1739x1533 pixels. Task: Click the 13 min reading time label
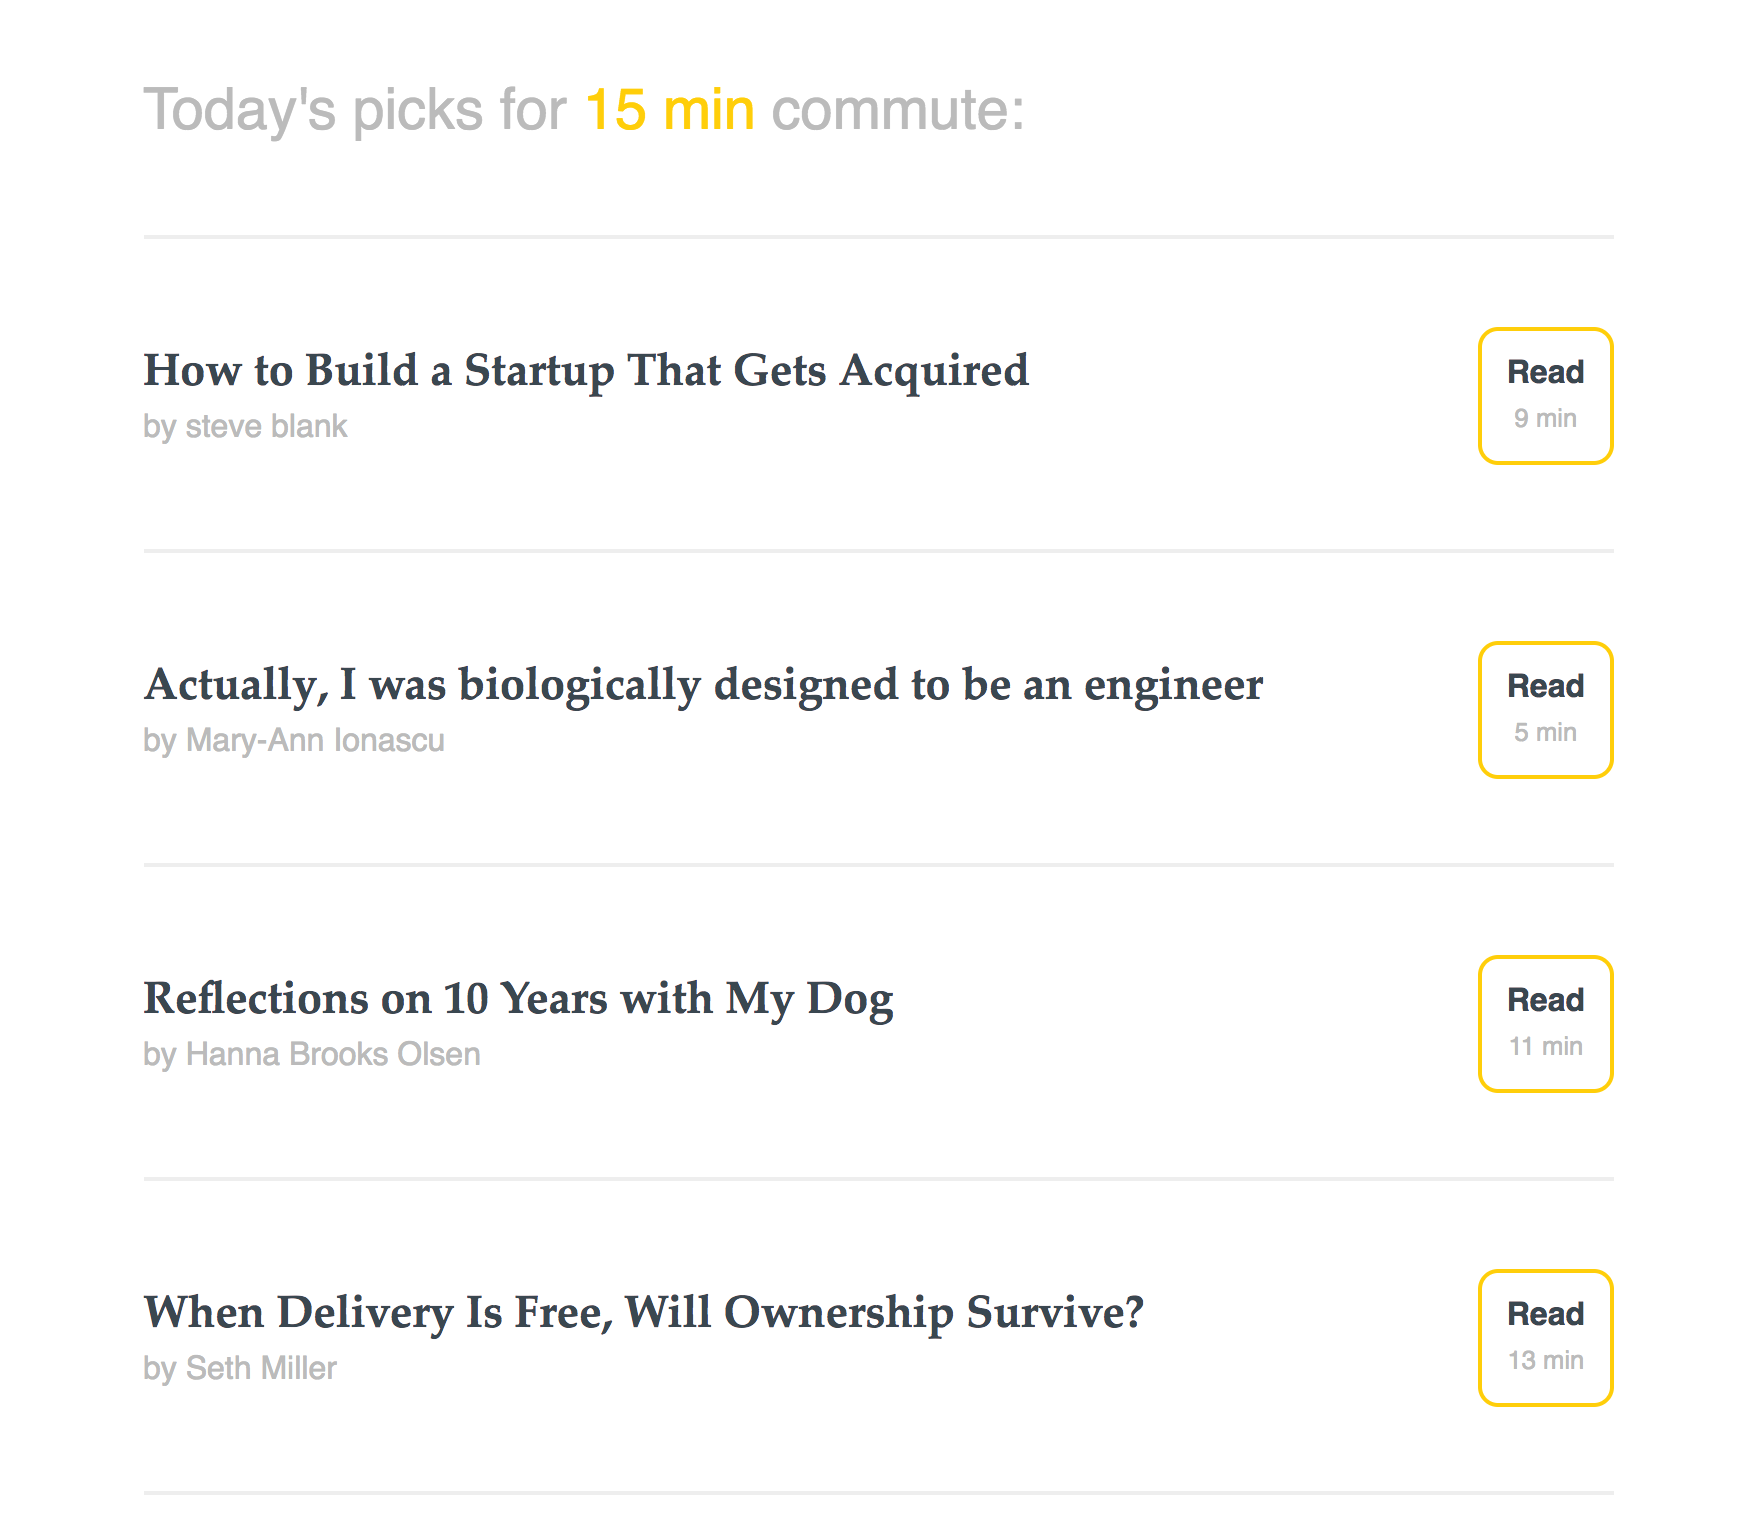click(x=1545, y=1360)
